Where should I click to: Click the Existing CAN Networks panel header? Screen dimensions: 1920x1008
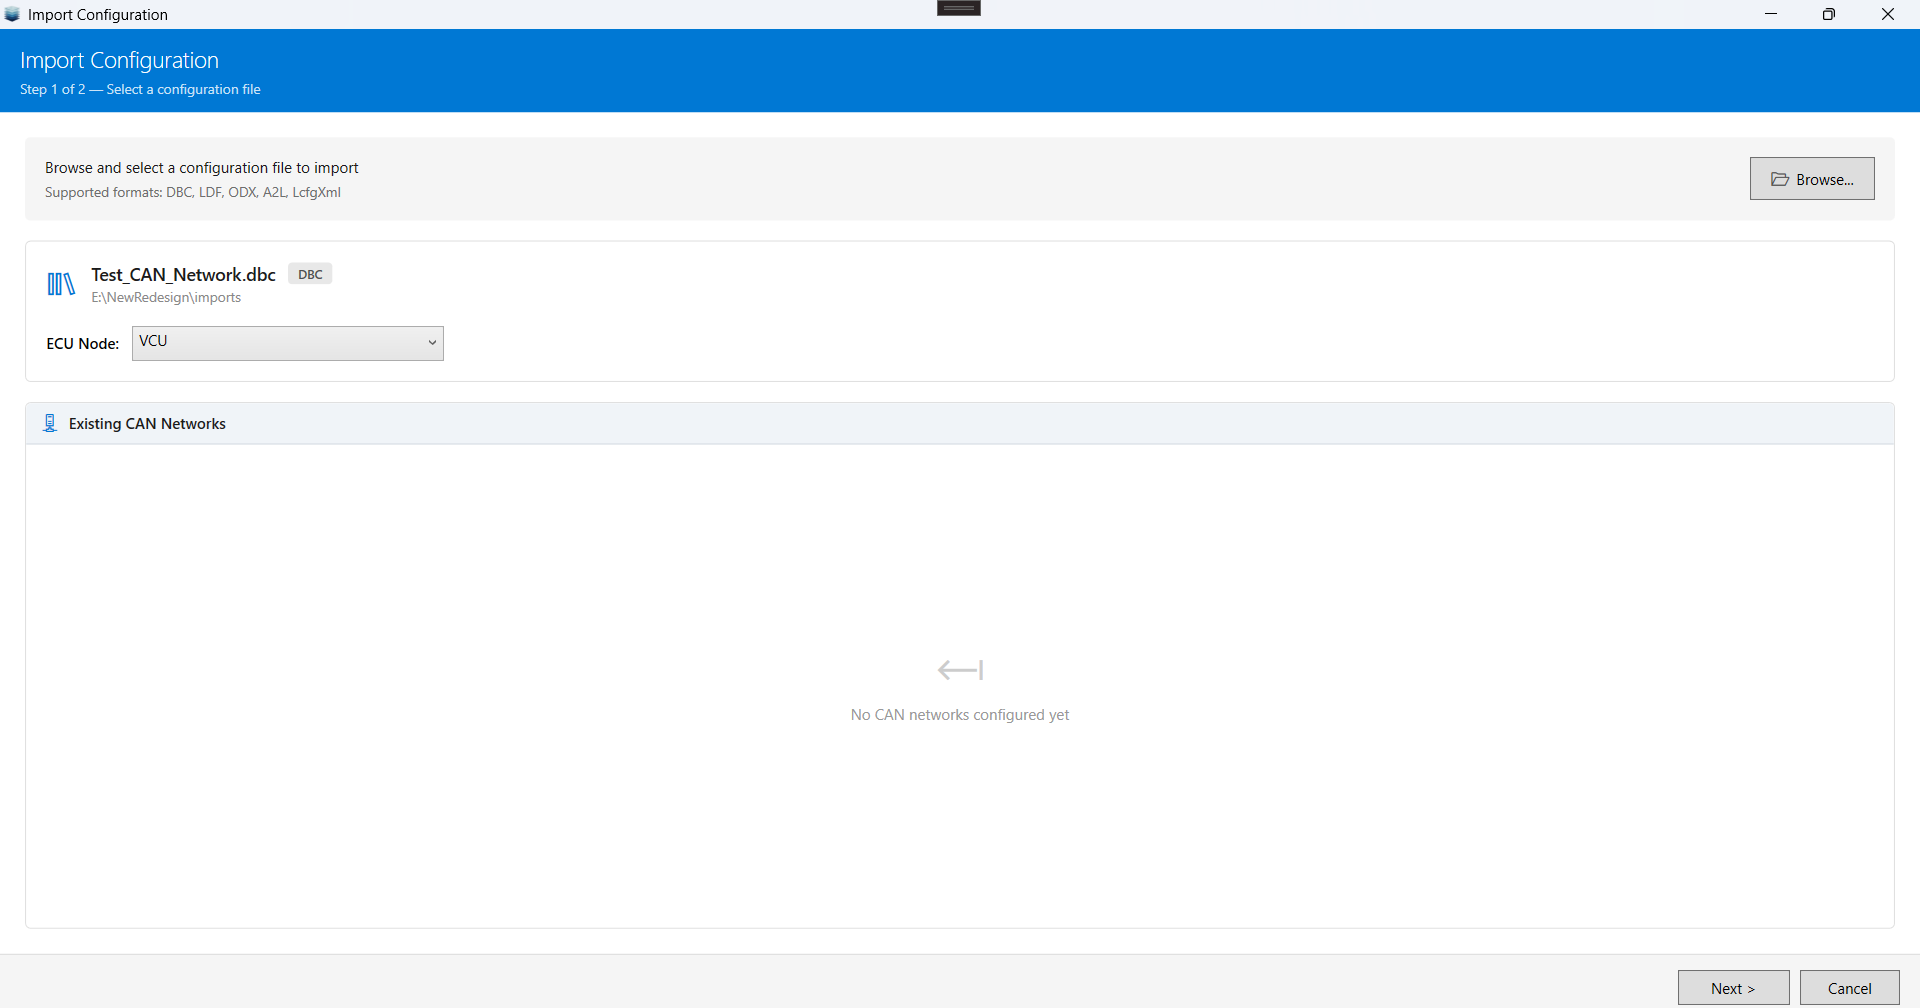point(960,424)
